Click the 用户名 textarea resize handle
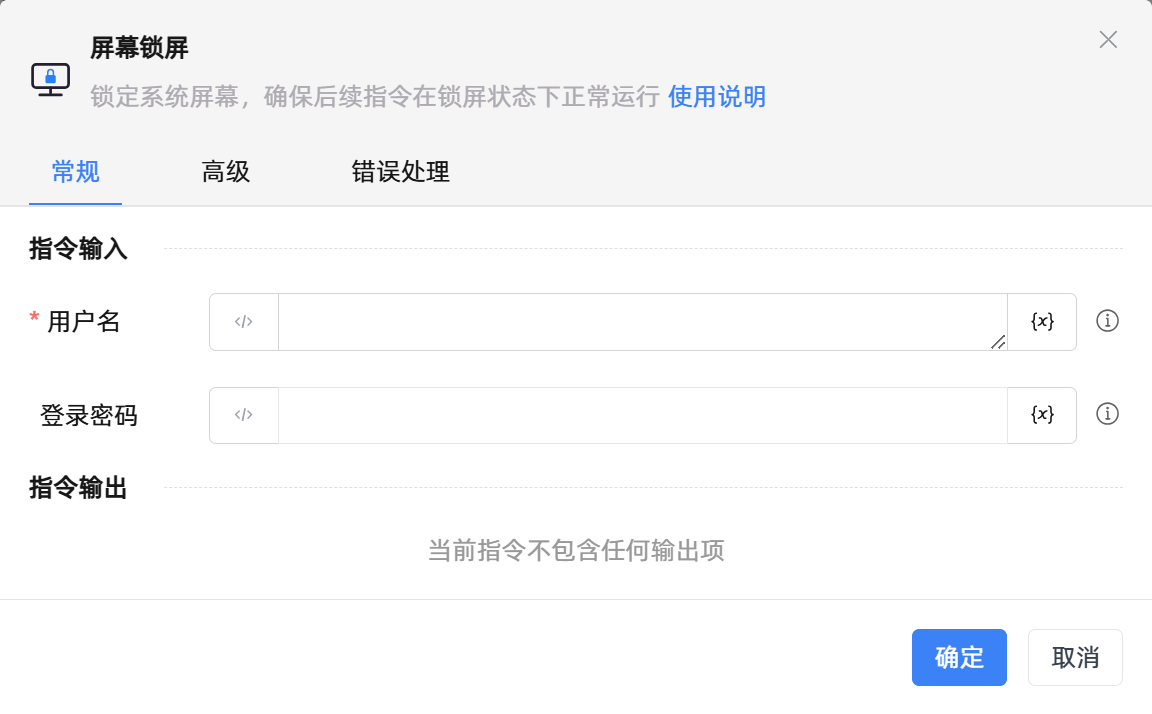The width and height of the screenshot is (1152, 714). point(998,342)
